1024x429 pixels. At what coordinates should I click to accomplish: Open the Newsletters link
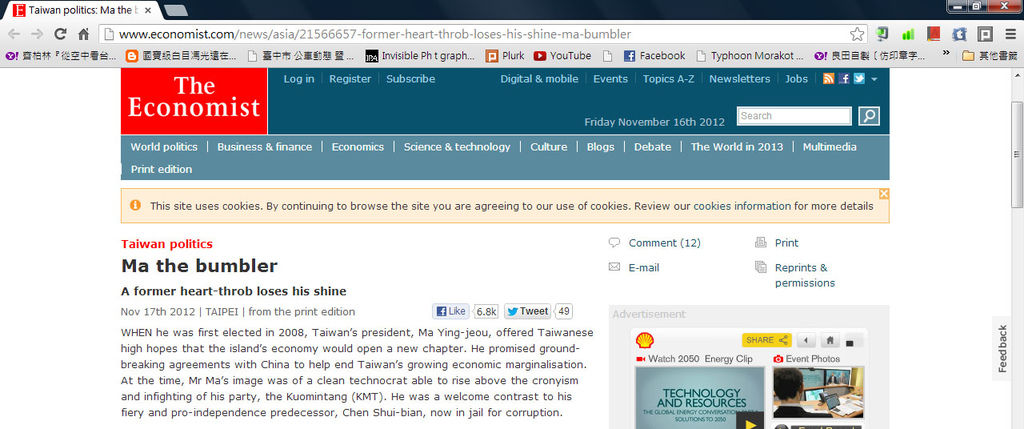tap(739, 79)
